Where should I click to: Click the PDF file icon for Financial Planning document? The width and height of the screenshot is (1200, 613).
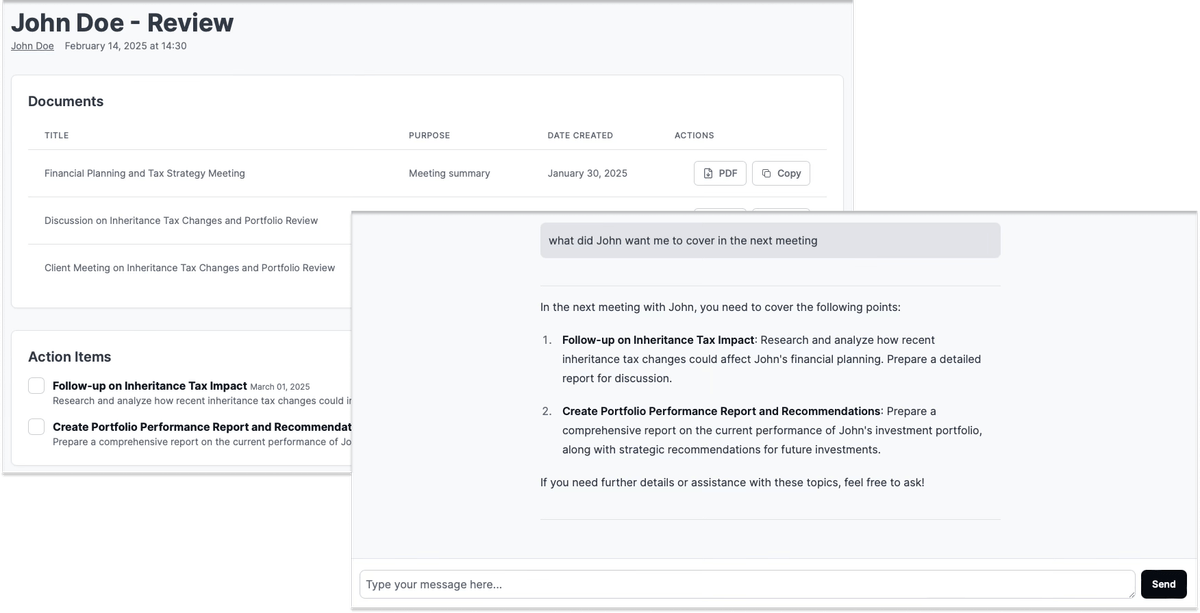coord(708,174)
